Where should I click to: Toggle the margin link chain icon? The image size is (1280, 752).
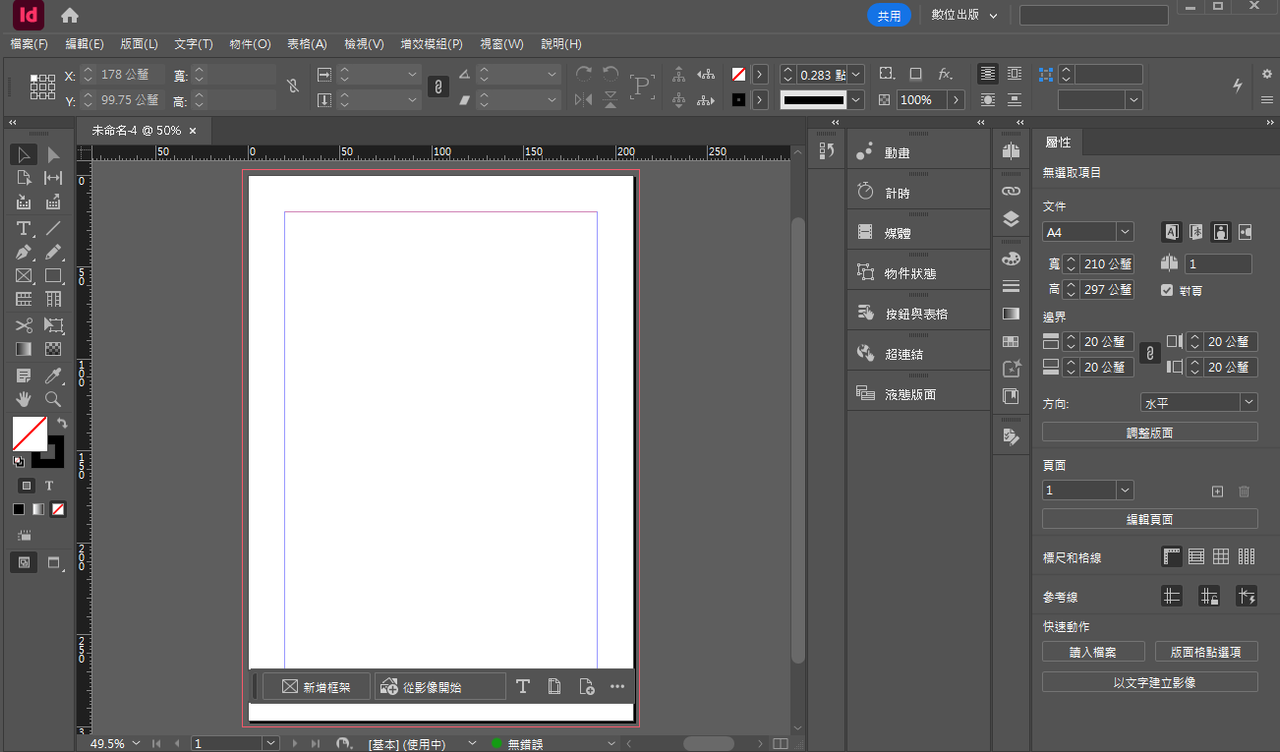pyautogui.click(x=1150, y=354)
